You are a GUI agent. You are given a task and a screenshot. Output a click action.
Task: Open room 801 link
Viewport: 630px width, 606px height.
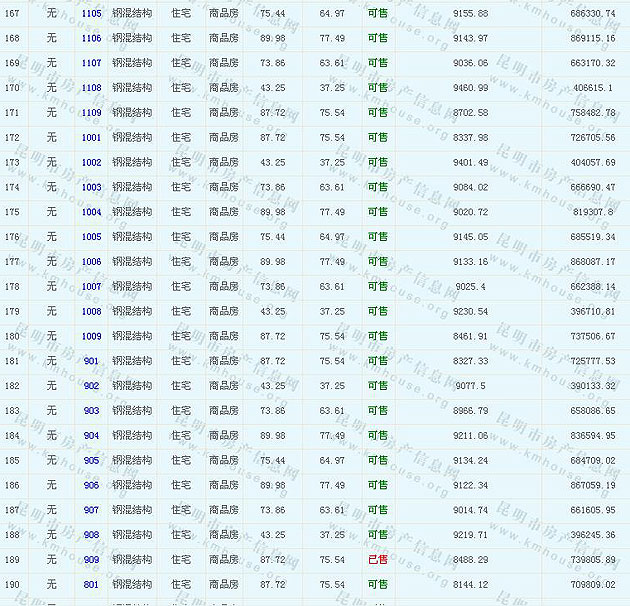[x=91, y=585]
